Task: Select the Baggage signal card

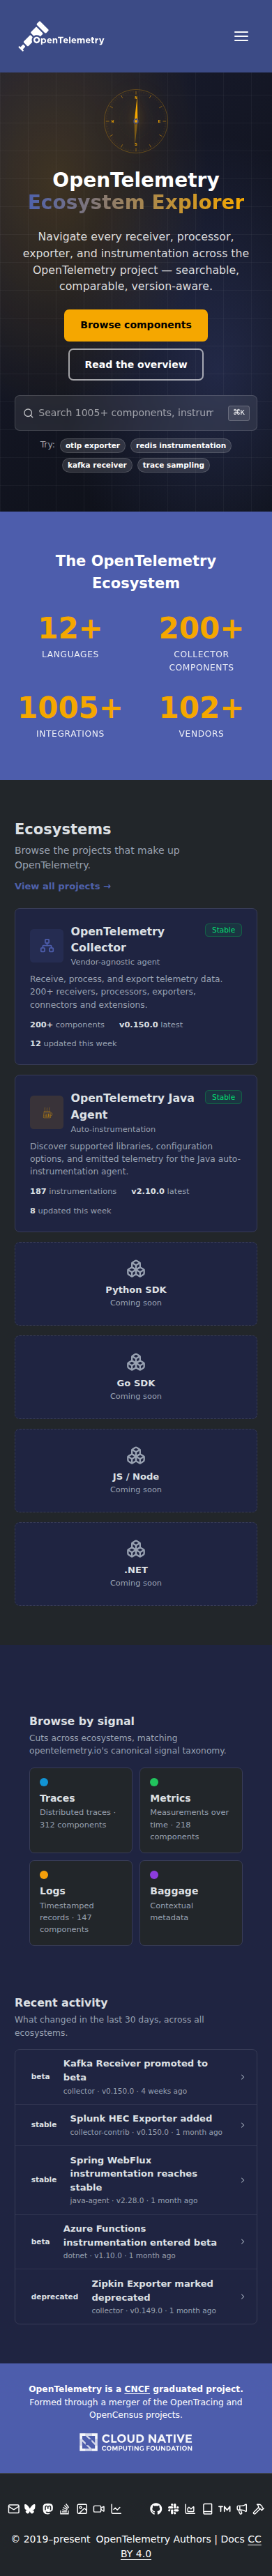Action: (x=191, y=1903)
